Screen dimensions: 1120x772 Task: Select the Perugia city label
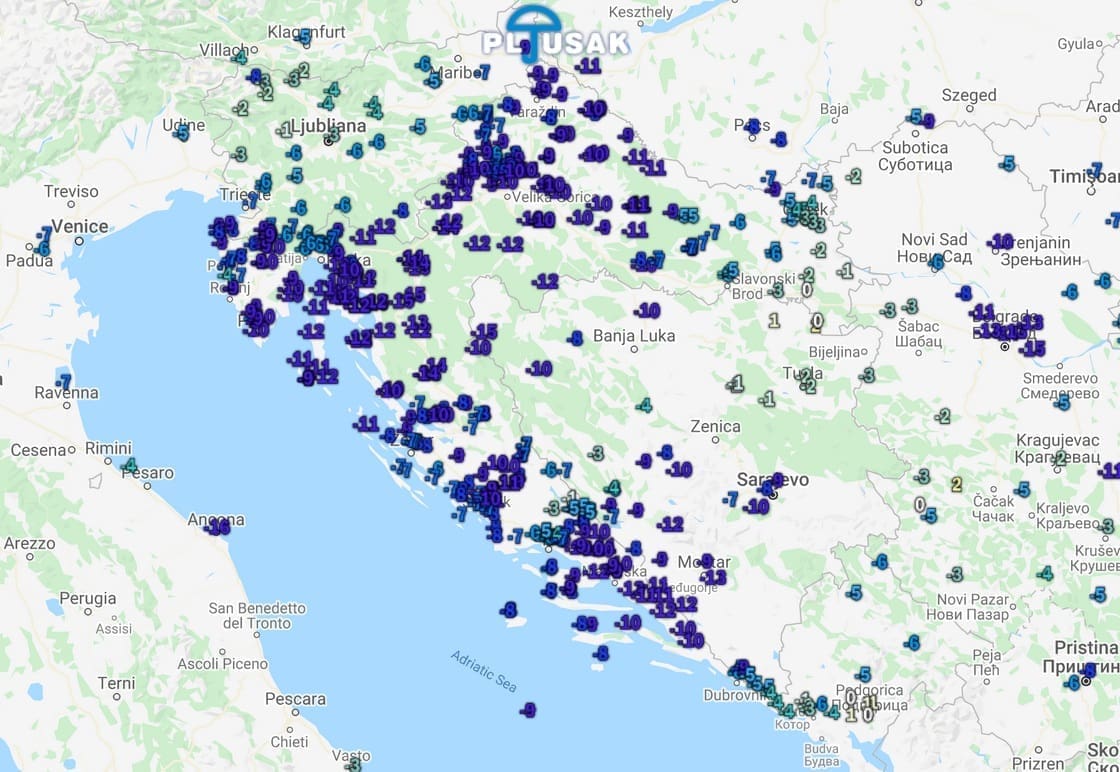[x=88, y=598]
